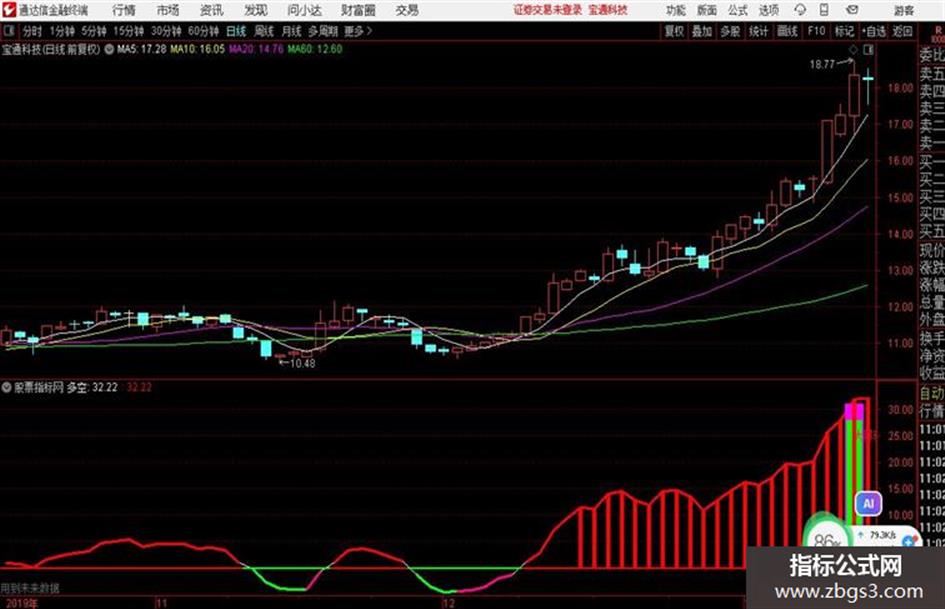945x609 pixels.
Task: Click the 10.48 low price label
Action: tap(303, 364)
